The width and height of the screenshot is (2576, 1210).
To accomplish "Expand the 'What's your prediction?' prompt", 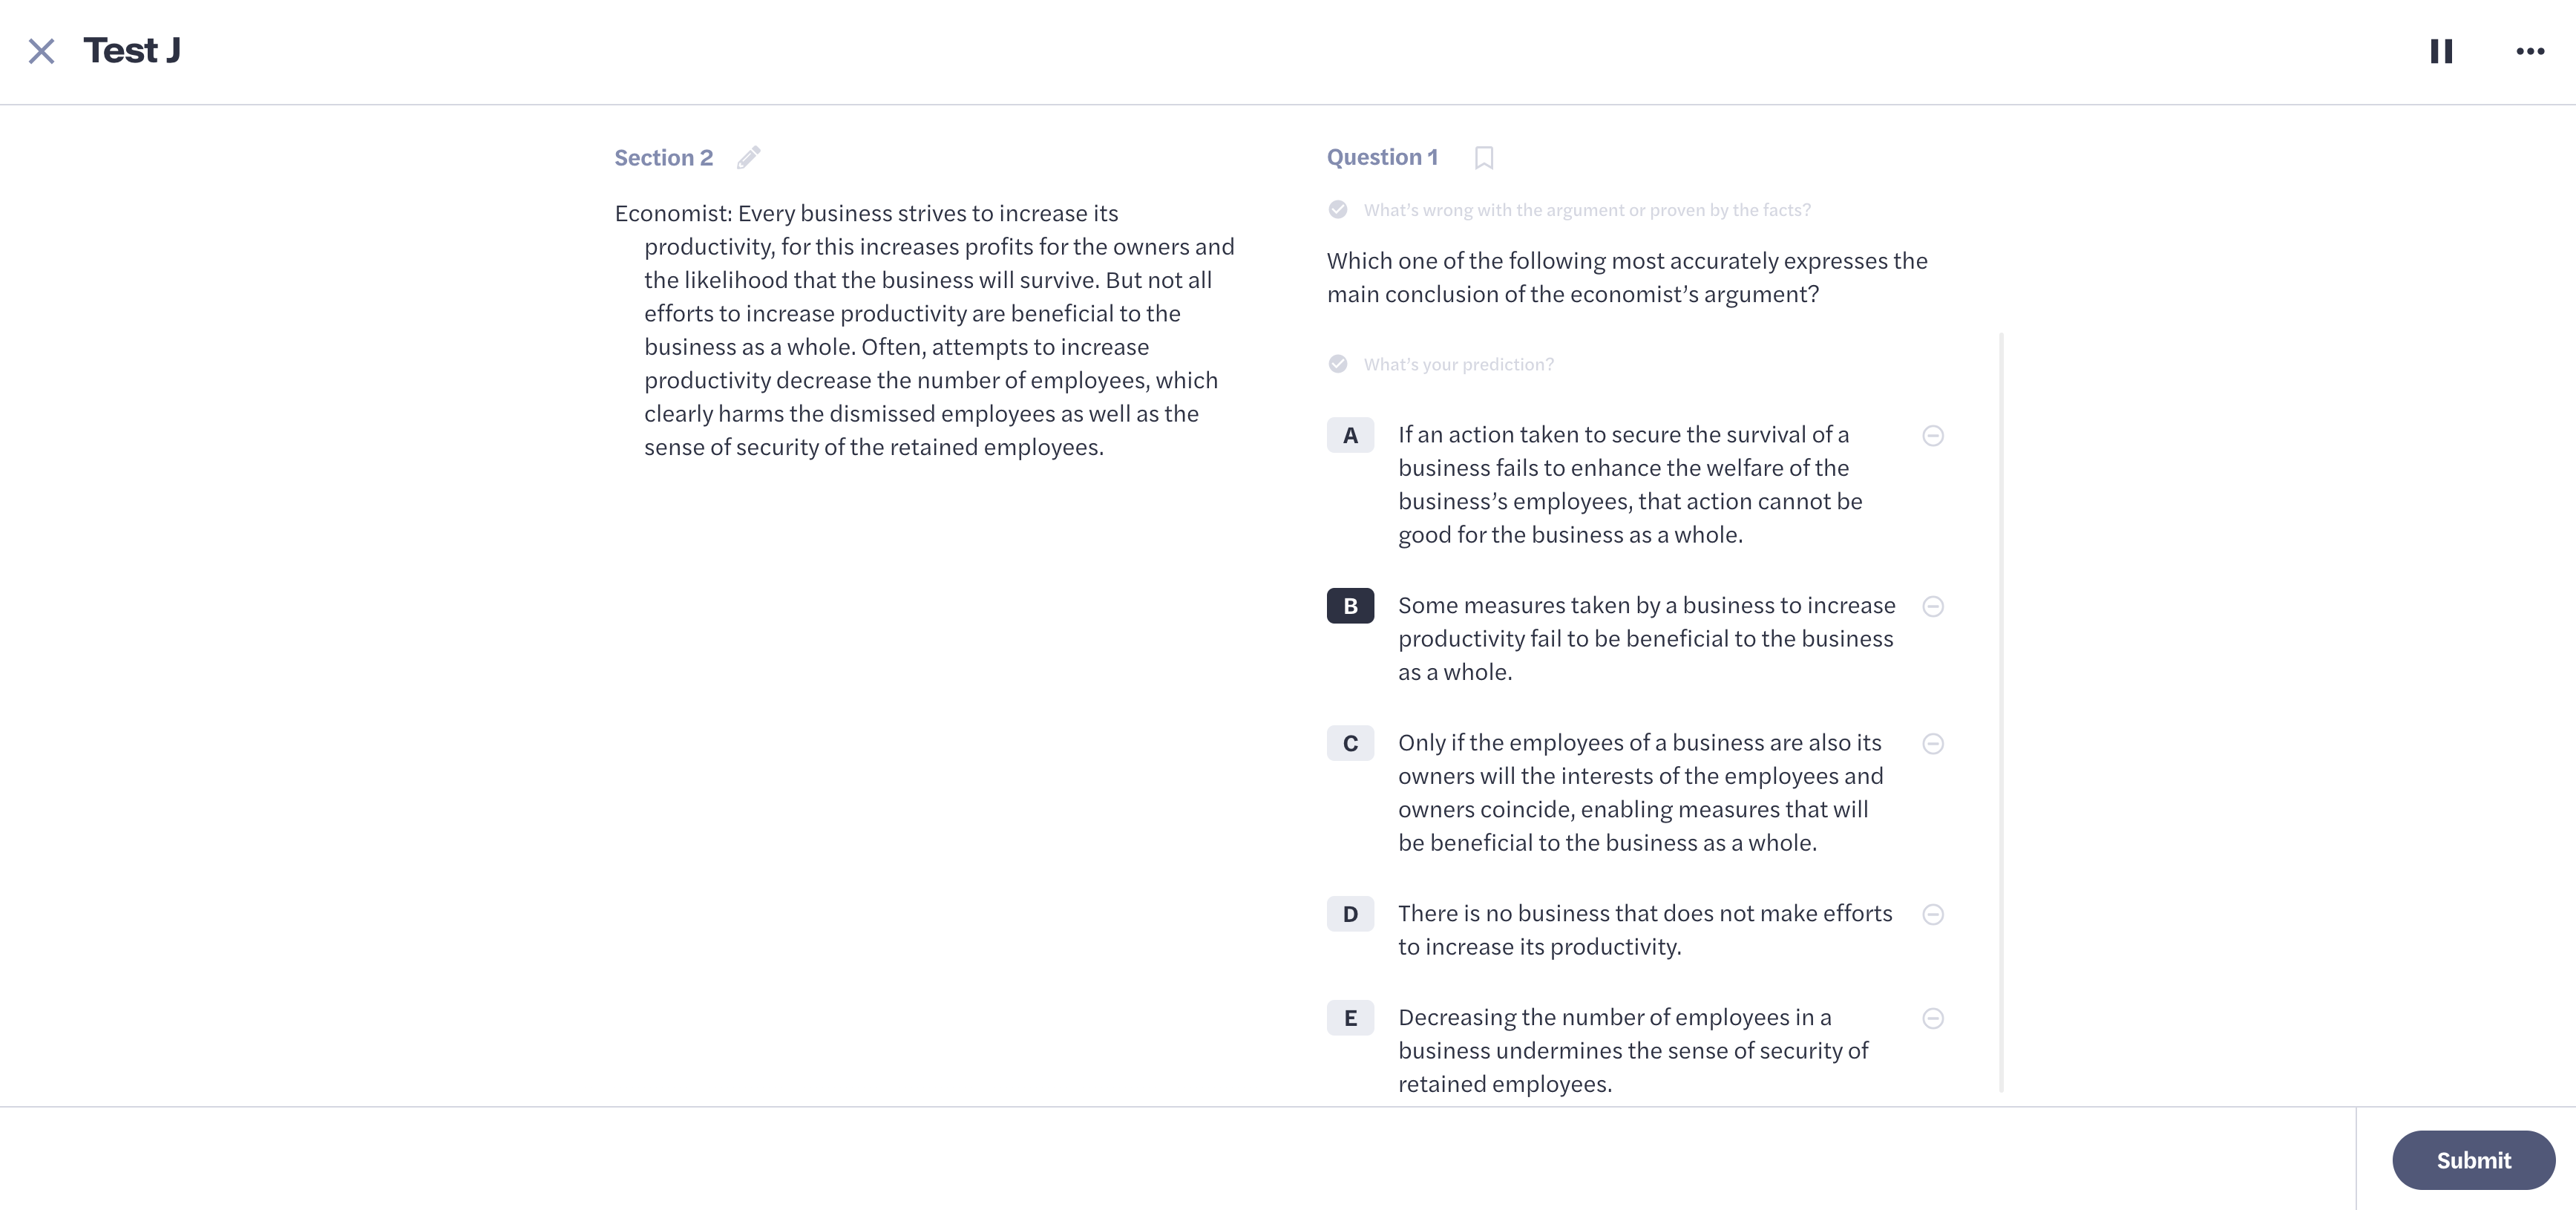I will pos(1458,364).
